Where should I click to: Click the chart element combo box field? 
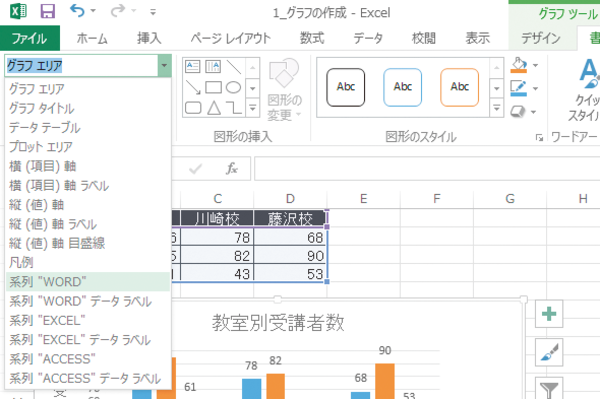click(82, 65)
